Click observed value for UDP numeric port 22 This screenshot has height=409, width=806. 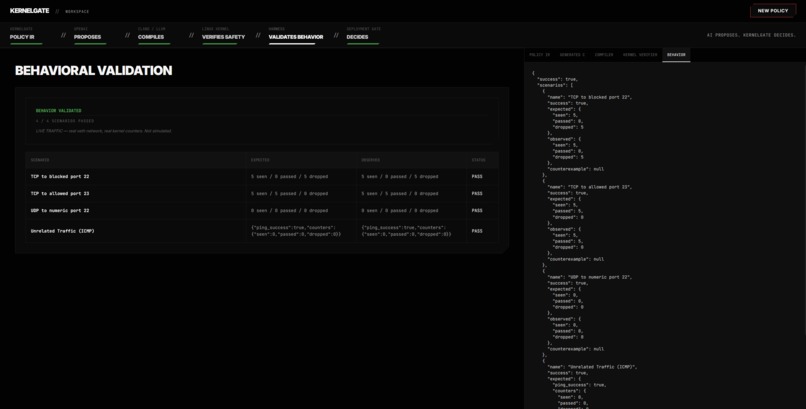pyautogui.click(x=400, y=211)
